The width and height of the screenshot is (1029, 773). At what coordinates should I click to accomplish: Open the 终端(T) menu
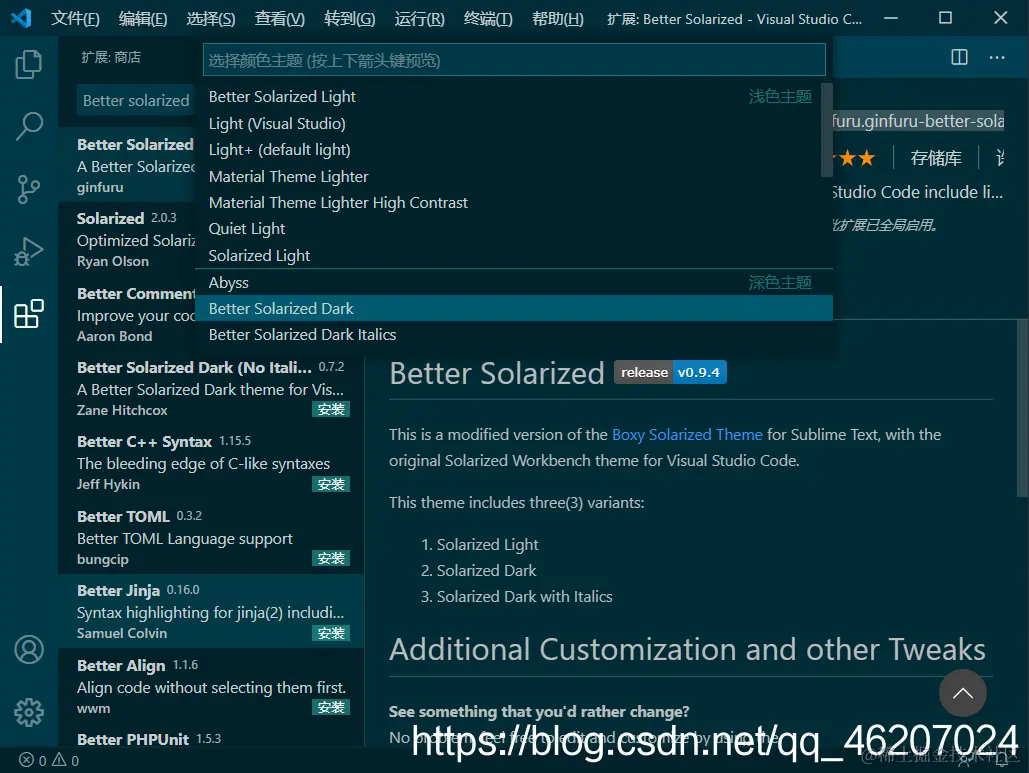pyautogui.click(x=488, y=18)
